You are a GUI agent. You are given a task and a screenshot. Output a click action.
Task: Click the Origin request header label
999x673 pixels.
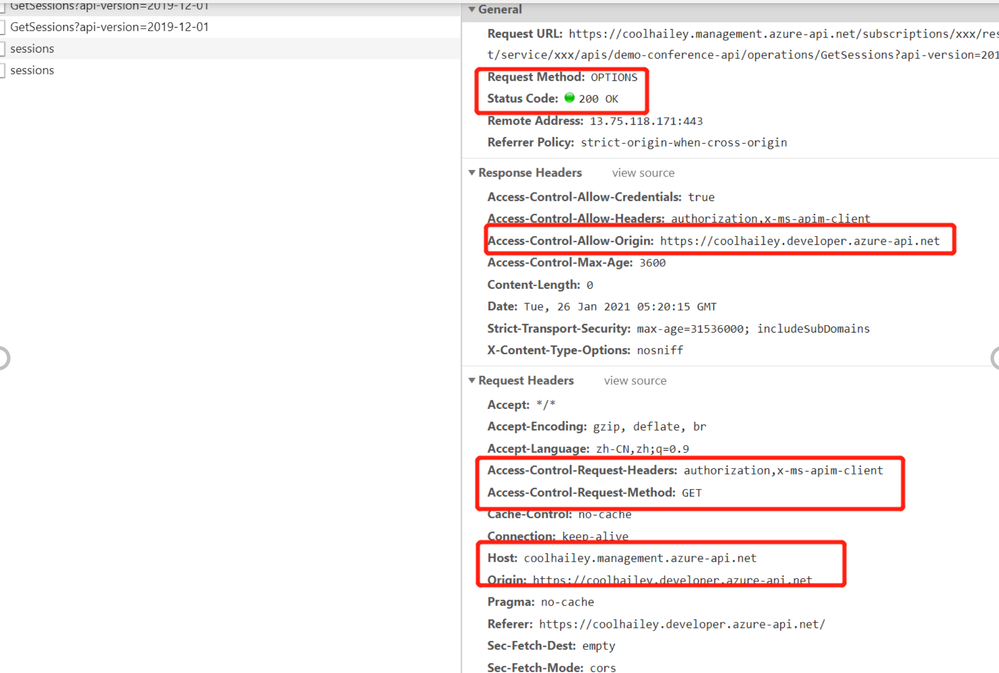(x=507, y=580)
